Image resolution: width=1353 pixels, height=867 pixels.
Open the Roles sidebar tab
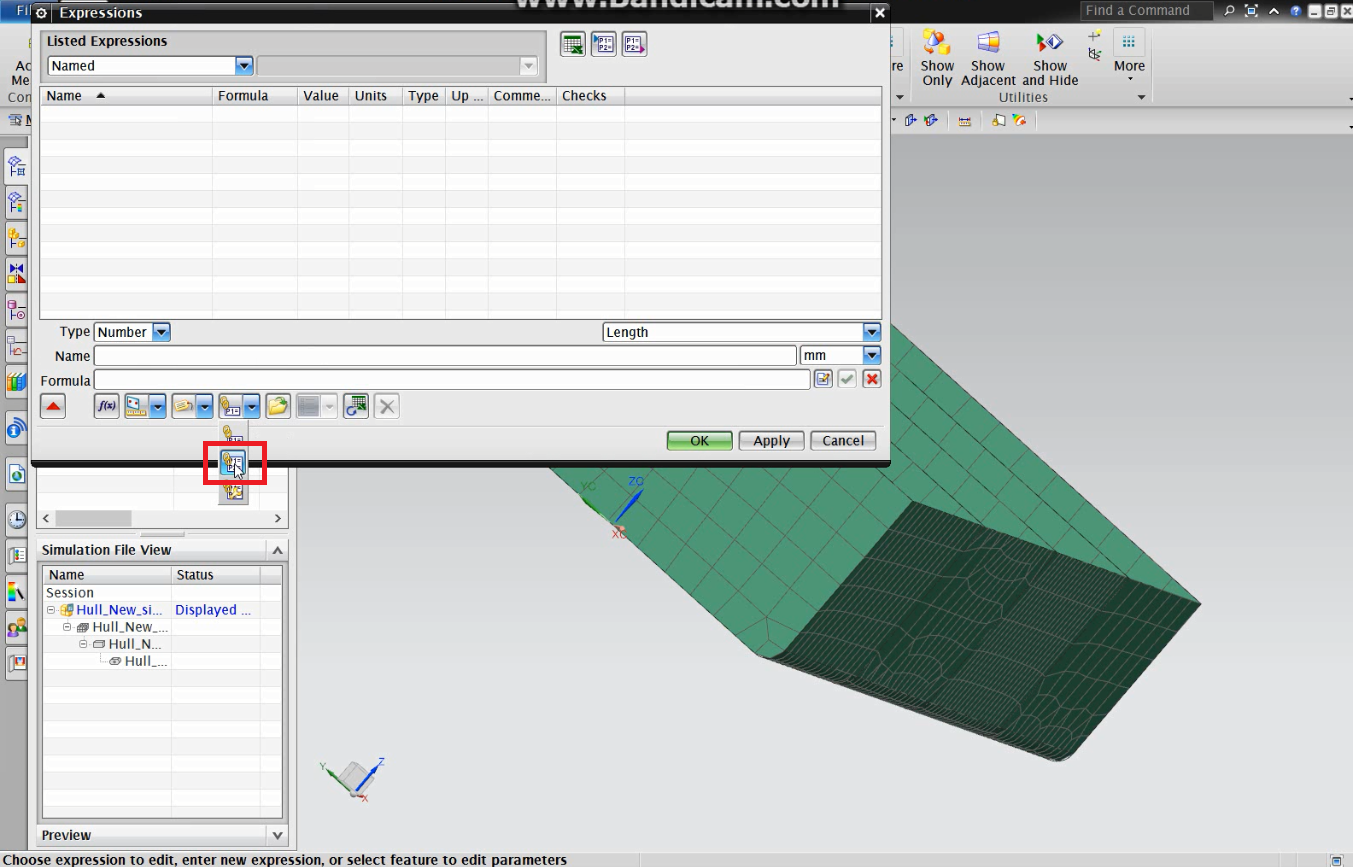[x=17, y=627]
